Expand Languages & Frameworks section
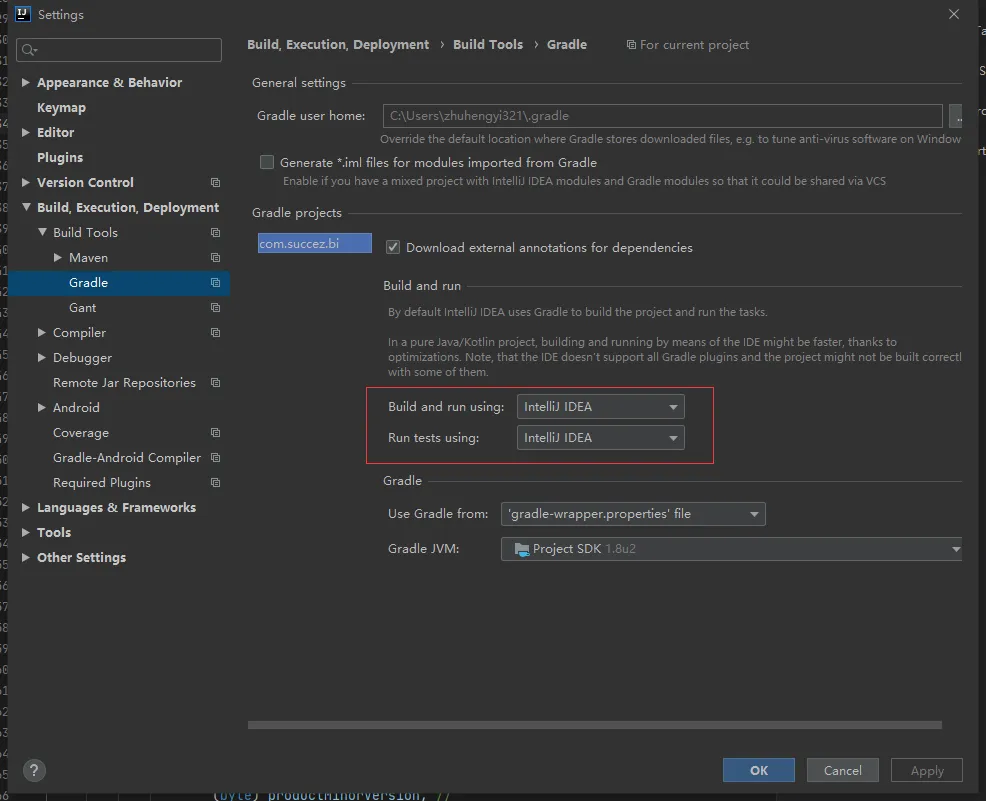Viewport: 986px width, 801px height. point(26,507)
